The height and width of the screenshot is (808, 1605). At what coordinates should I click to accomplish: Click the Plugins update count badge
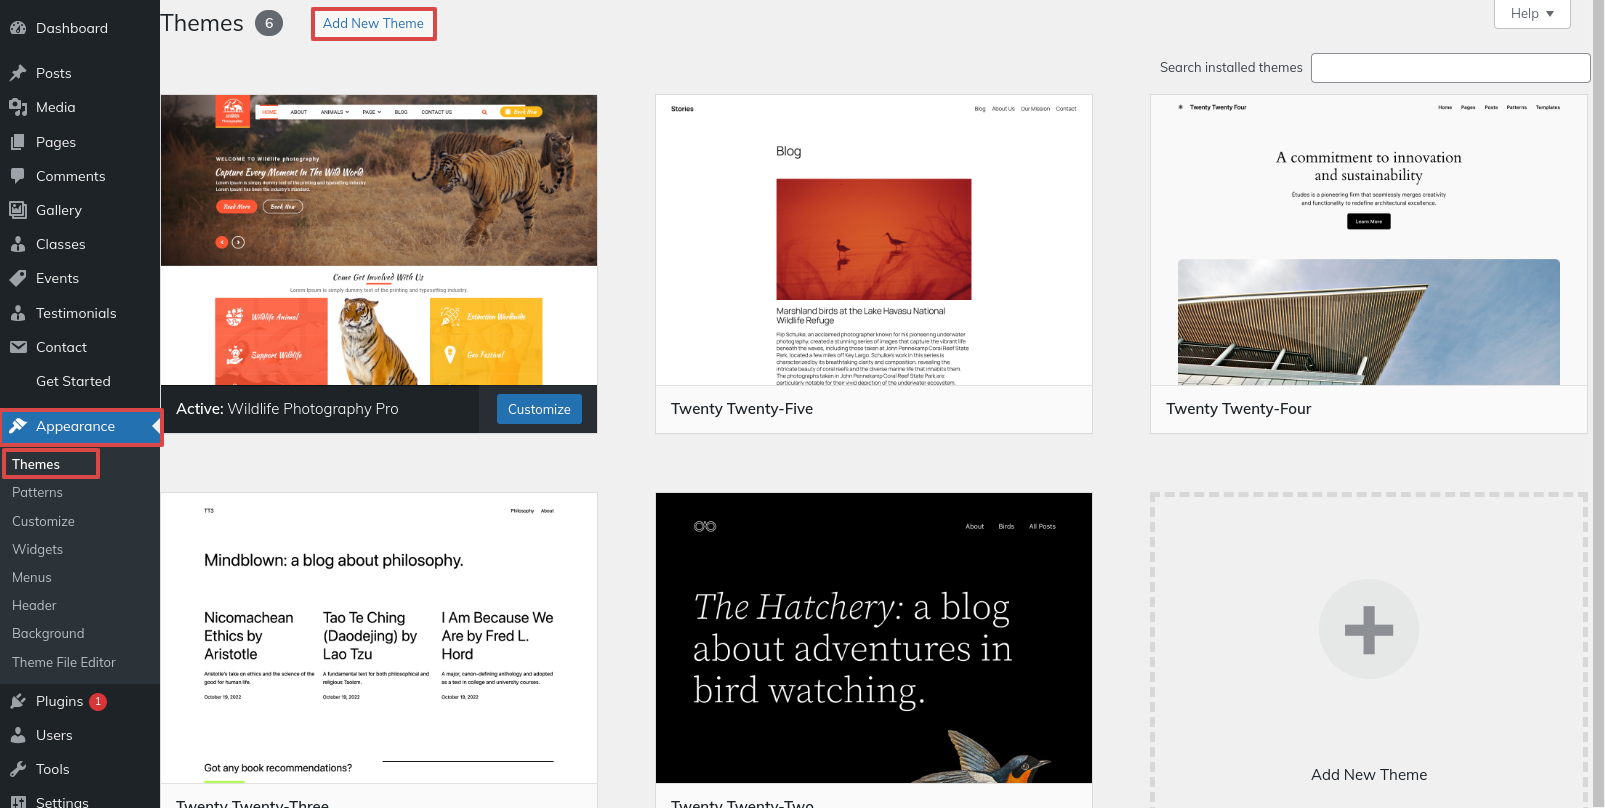[x=98, y=702]
